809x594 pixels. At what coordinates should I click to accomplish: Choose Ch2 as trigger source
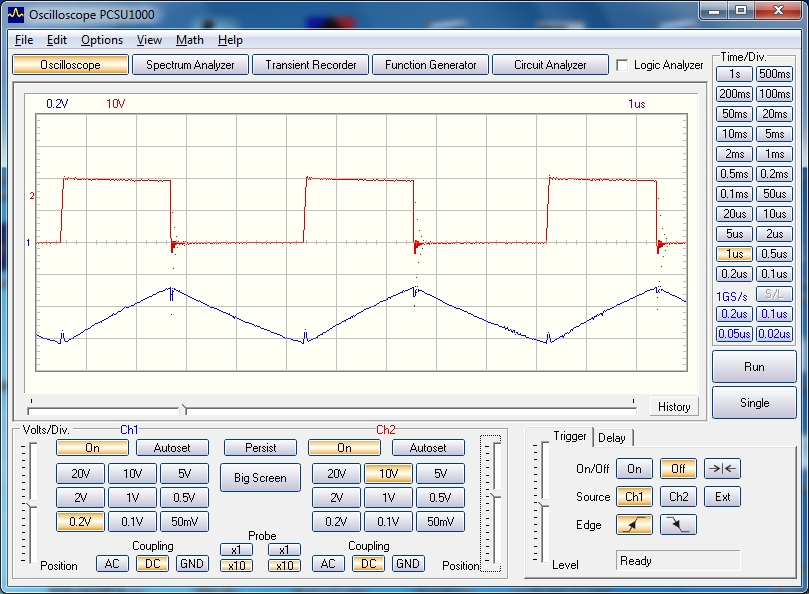(x=678, y=496)
